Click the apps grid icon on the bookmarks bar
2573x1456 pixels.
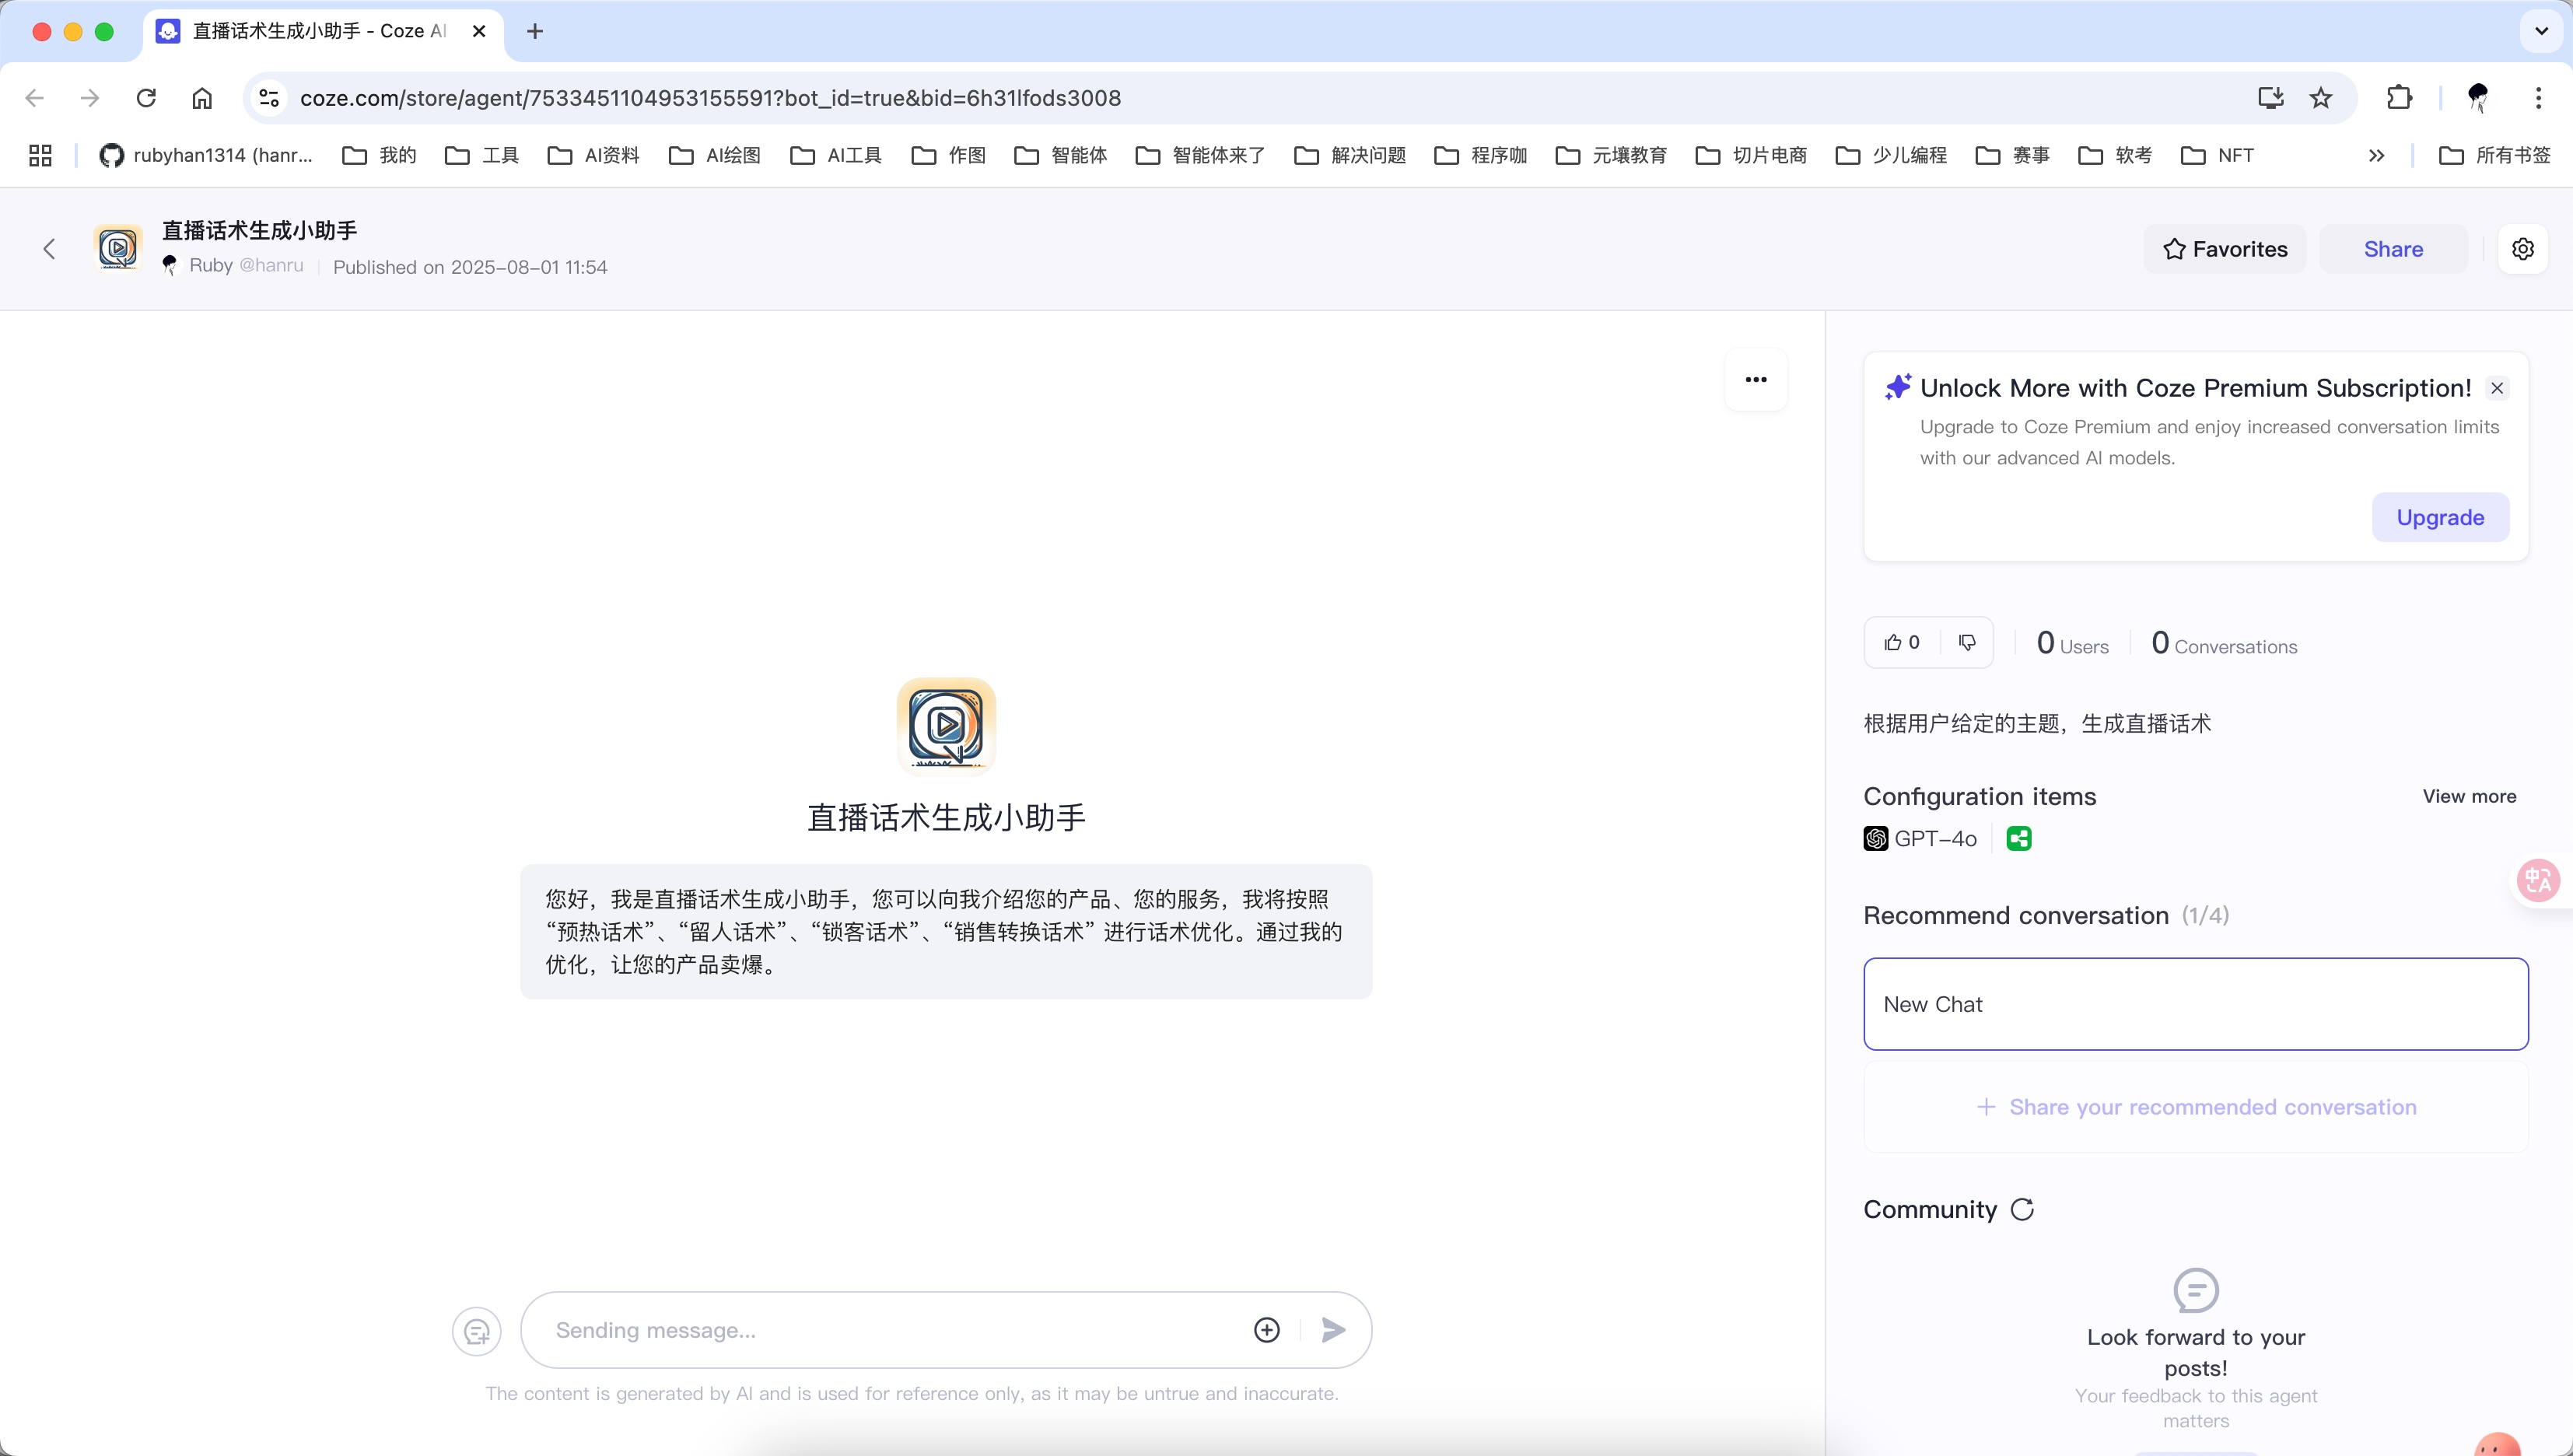[x=38, y=154]
